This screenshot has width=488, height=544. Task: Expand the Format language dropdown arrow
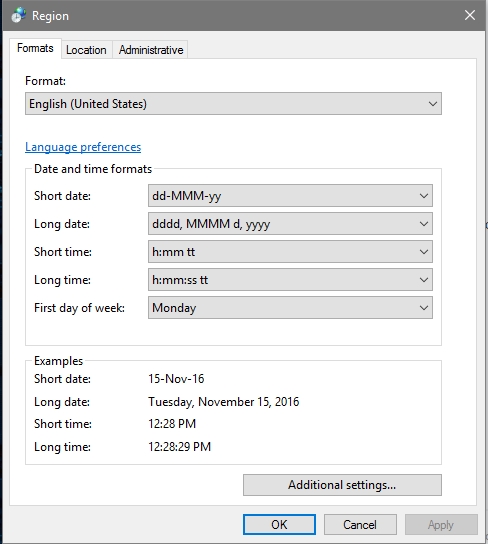[x=432, y=104]
